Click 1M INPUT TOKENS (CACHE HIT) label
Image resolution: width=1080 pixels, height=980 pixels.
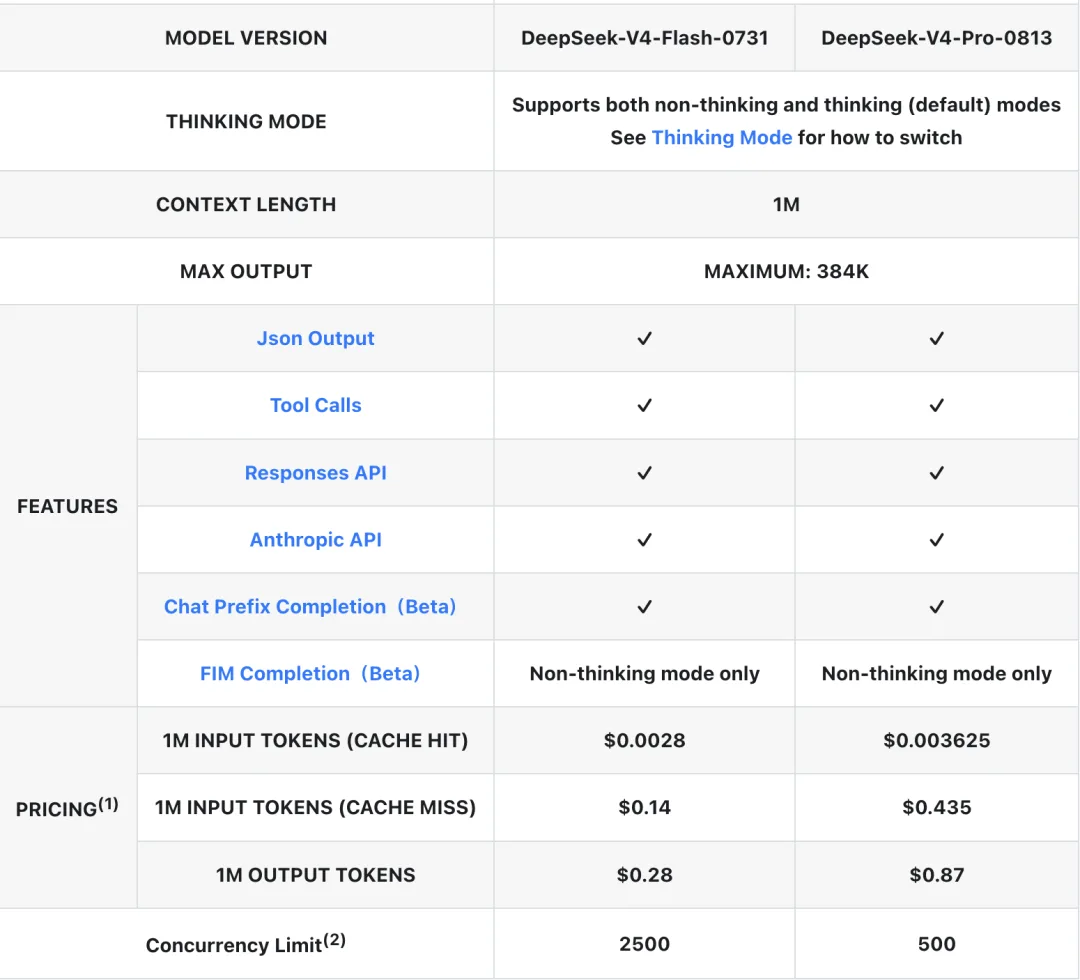tap(315, 740)
